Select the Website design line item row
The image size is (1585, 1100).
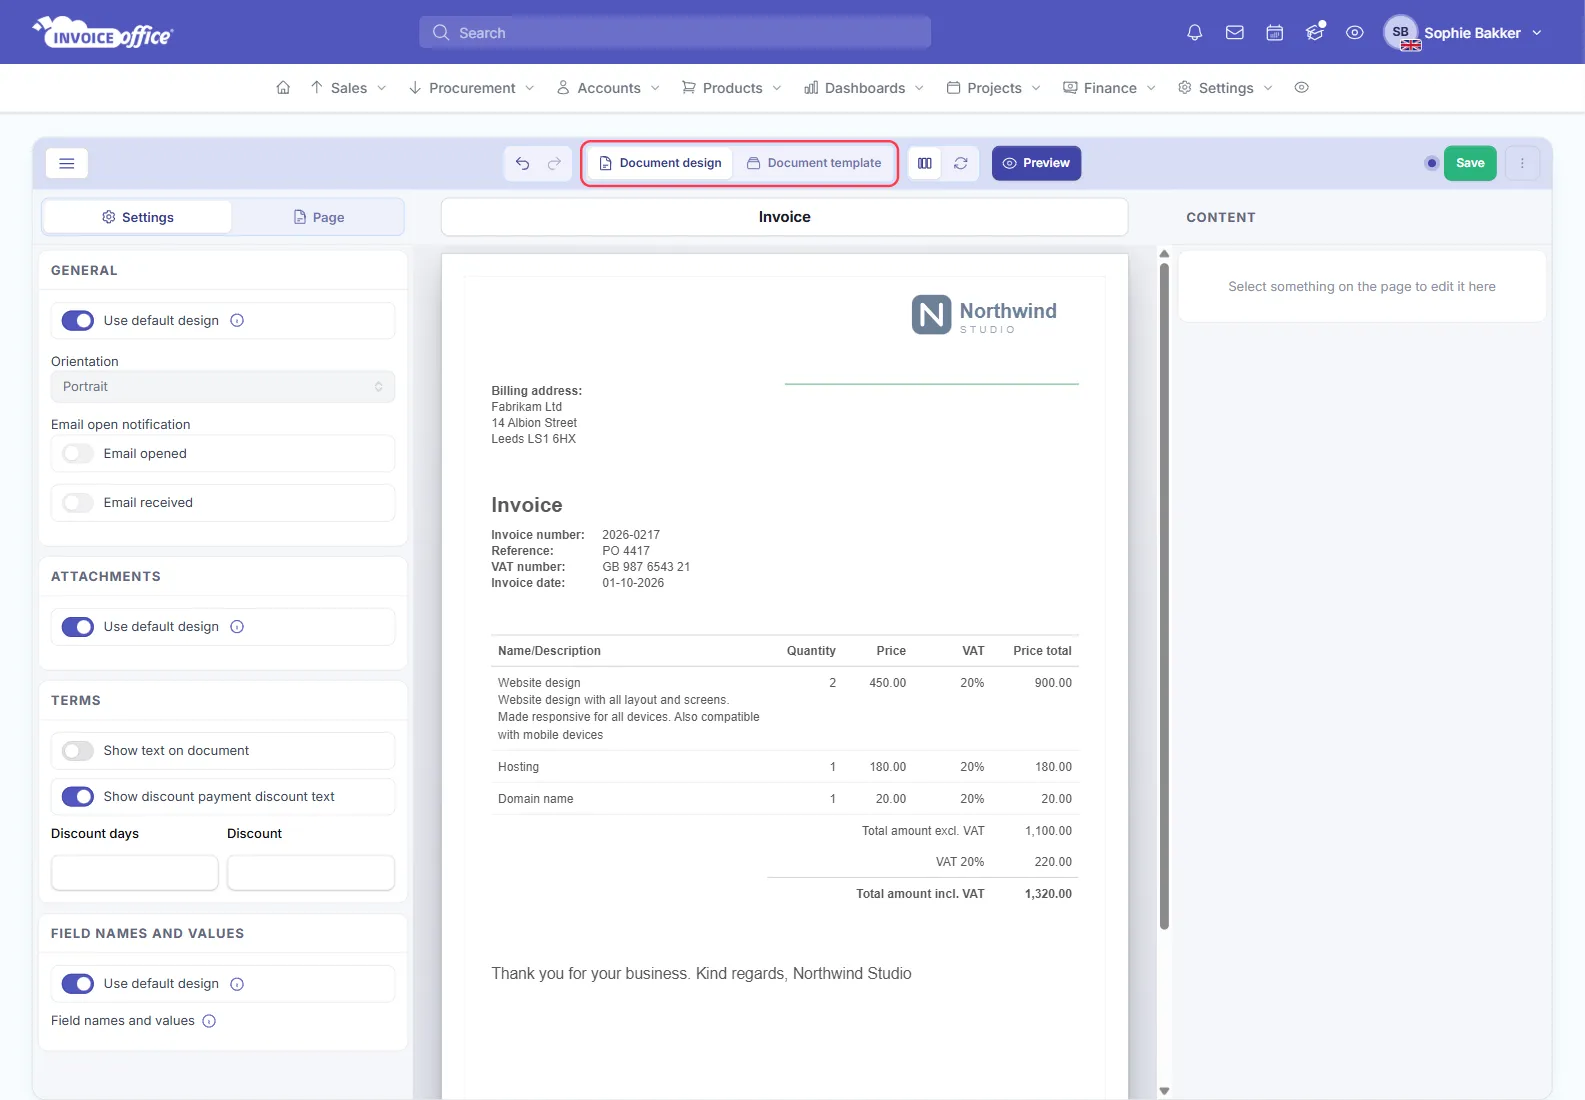click(x=785, y=708)
